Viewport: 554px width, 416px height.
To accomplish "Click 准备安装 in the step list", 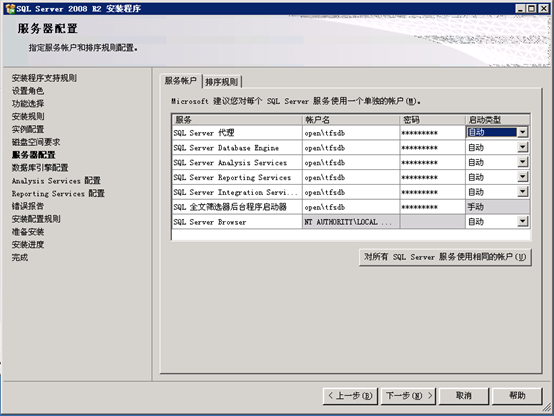I will (x=28, y=232).
